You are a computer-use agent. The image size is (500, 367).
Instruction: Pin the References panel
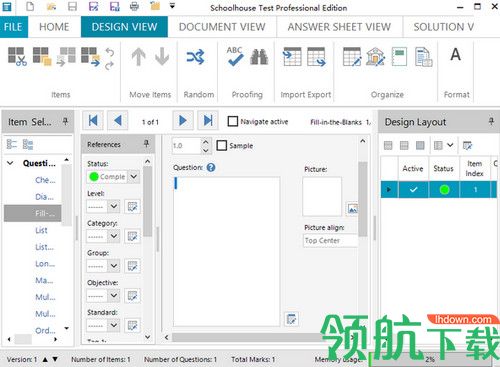coord(146,144)
